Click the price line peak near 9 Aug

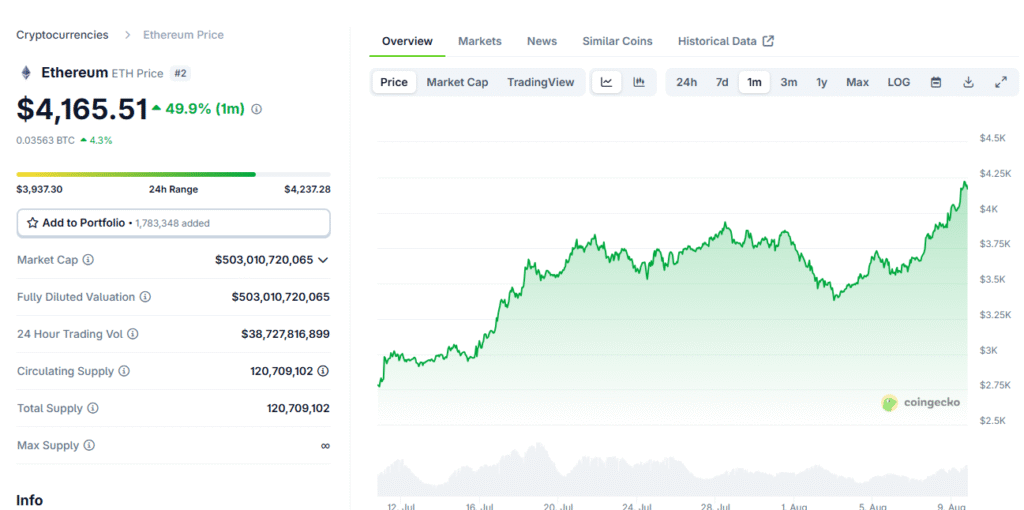pyautogui.click(x=965, y=185)
